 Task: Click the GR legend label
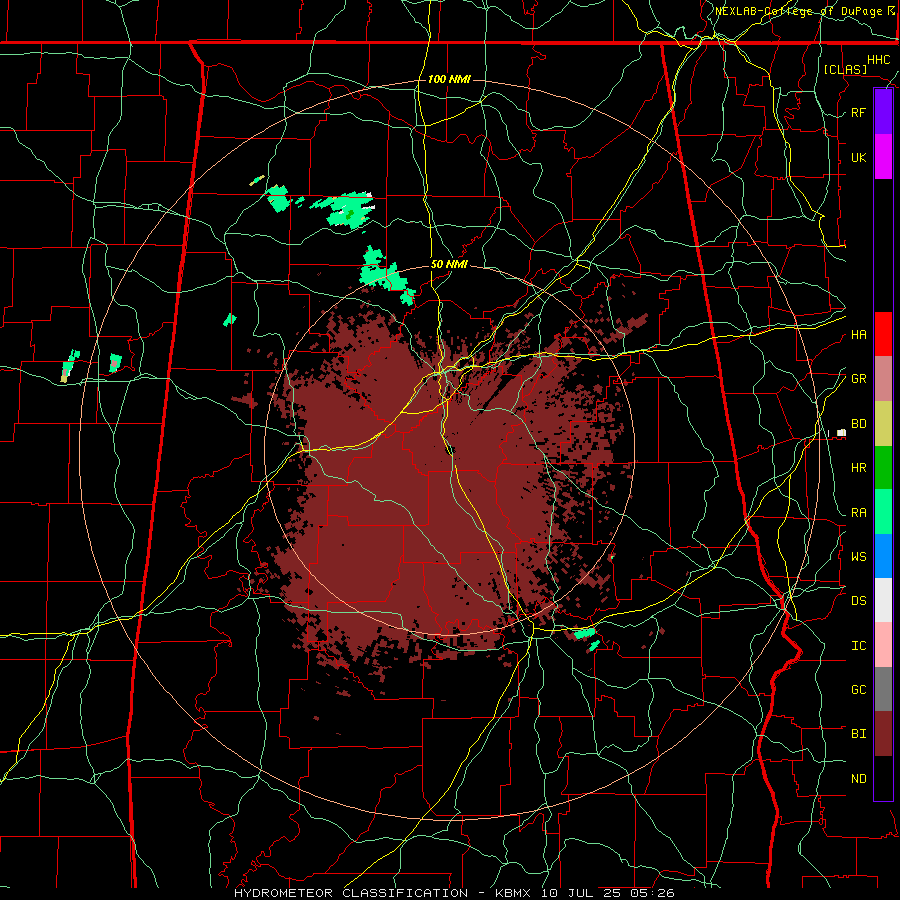[858, 379]
